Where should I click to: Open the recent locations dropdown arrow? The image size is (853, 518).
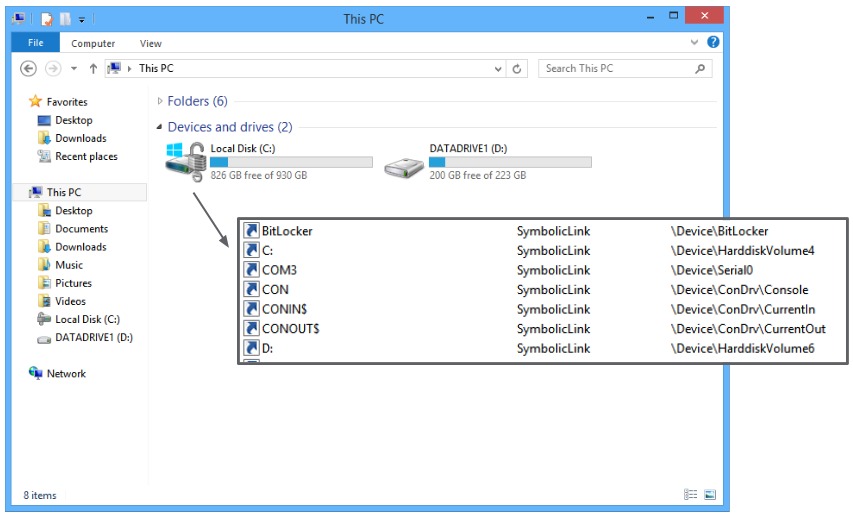[x=74, y=69]
